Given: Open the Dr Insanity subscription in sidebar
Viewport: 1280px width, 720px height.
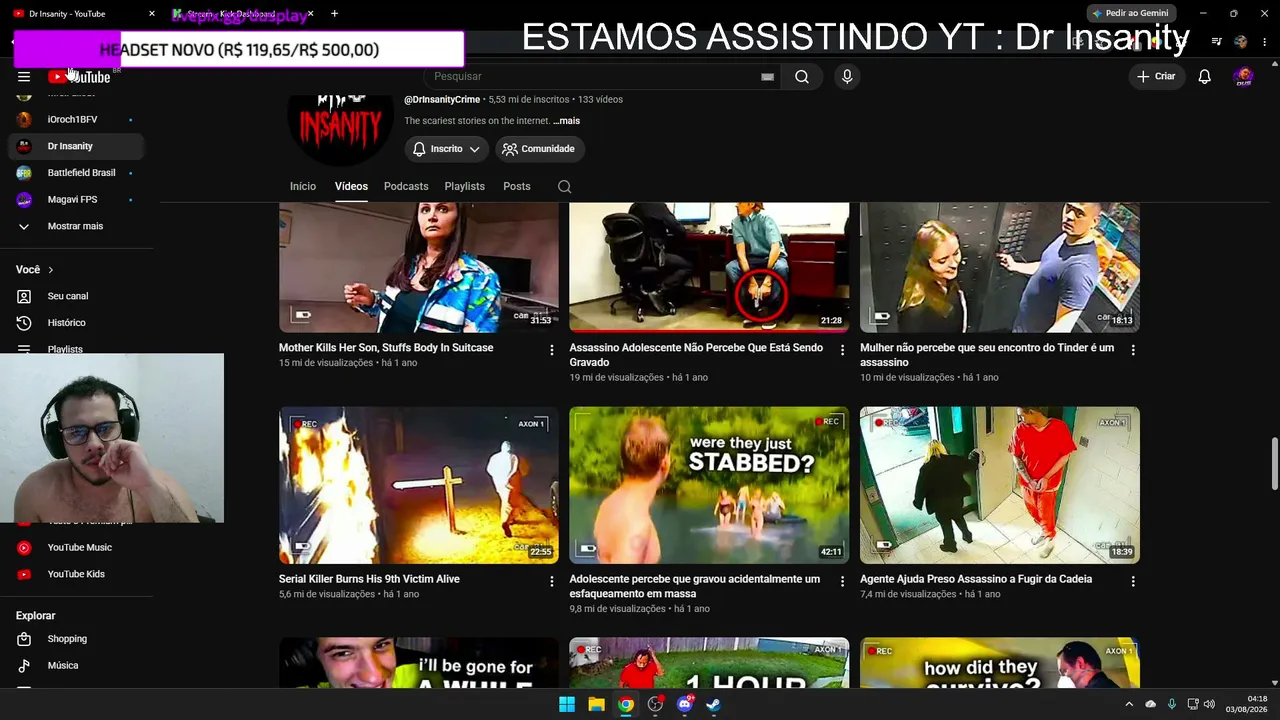Looking at the screenshot, I should click(x=76, y=147).
